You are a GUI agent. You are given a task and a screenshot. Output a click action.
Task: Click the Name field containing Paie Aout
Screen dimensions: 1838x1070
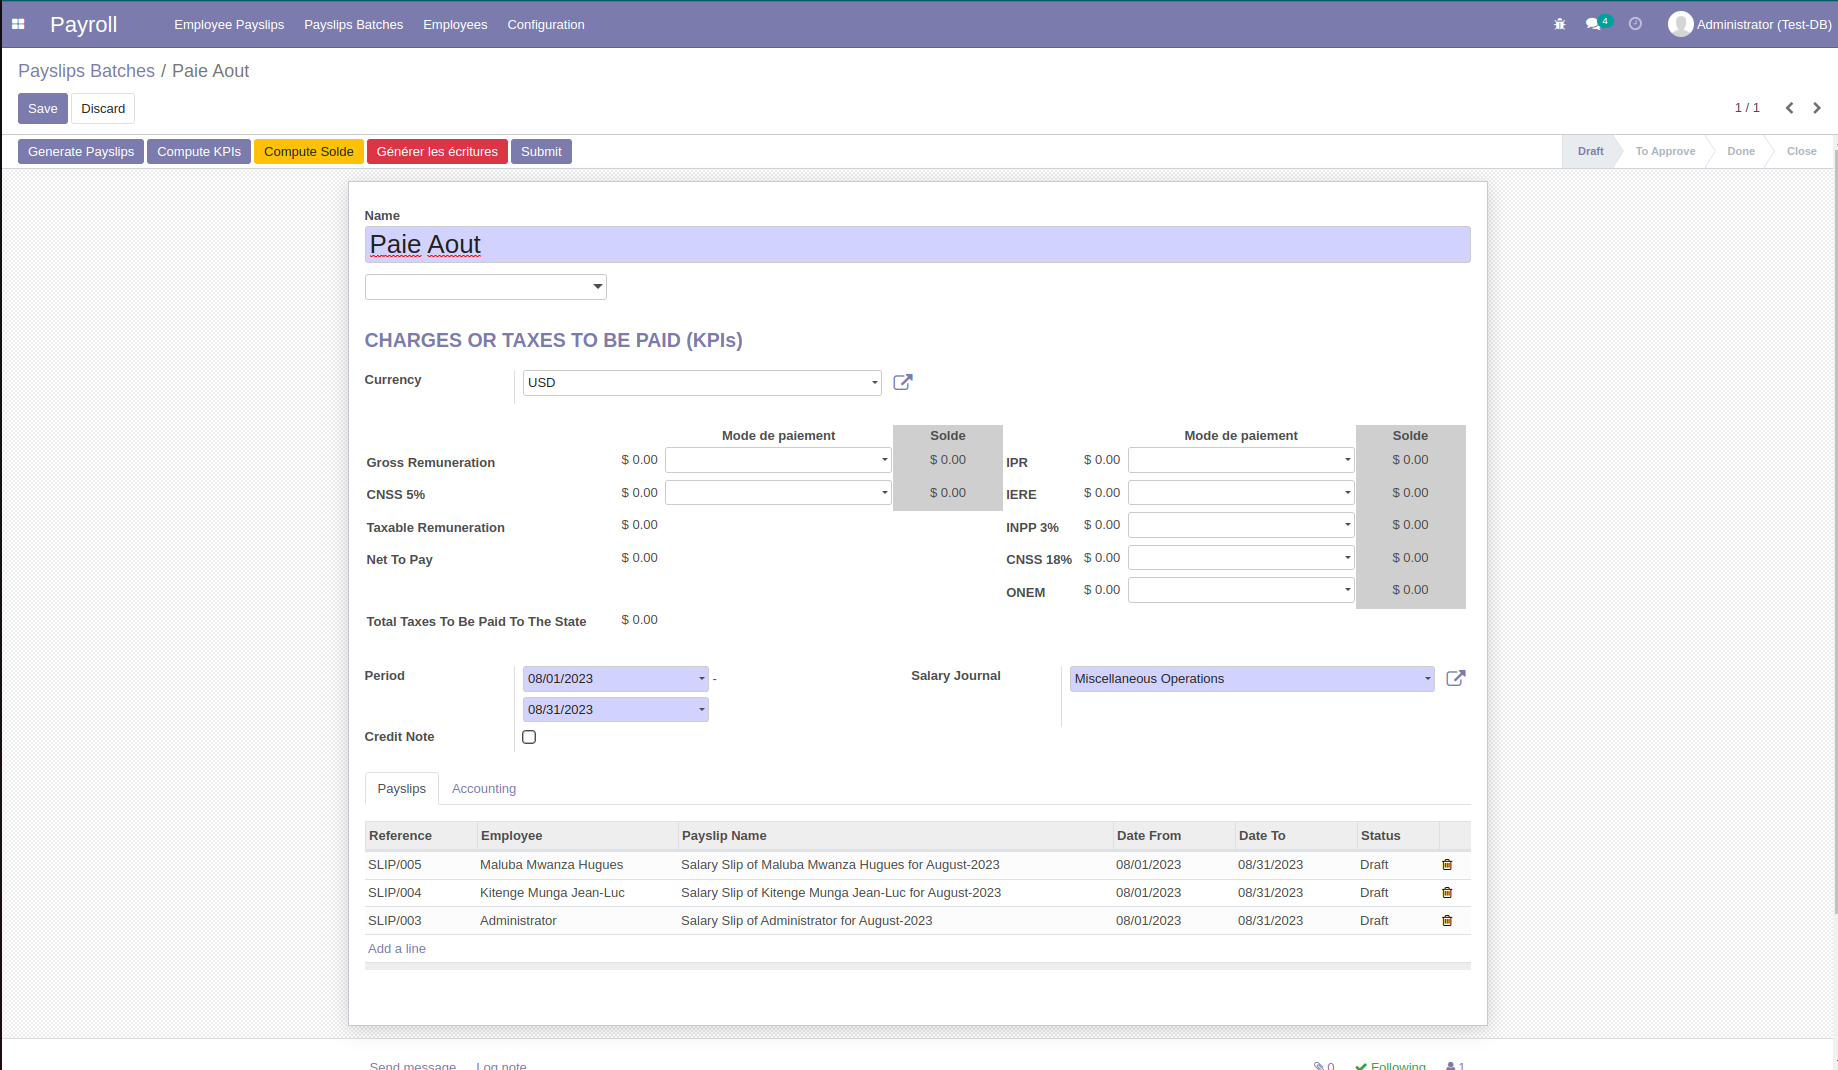pyautogui.click(x=916, y=245)
